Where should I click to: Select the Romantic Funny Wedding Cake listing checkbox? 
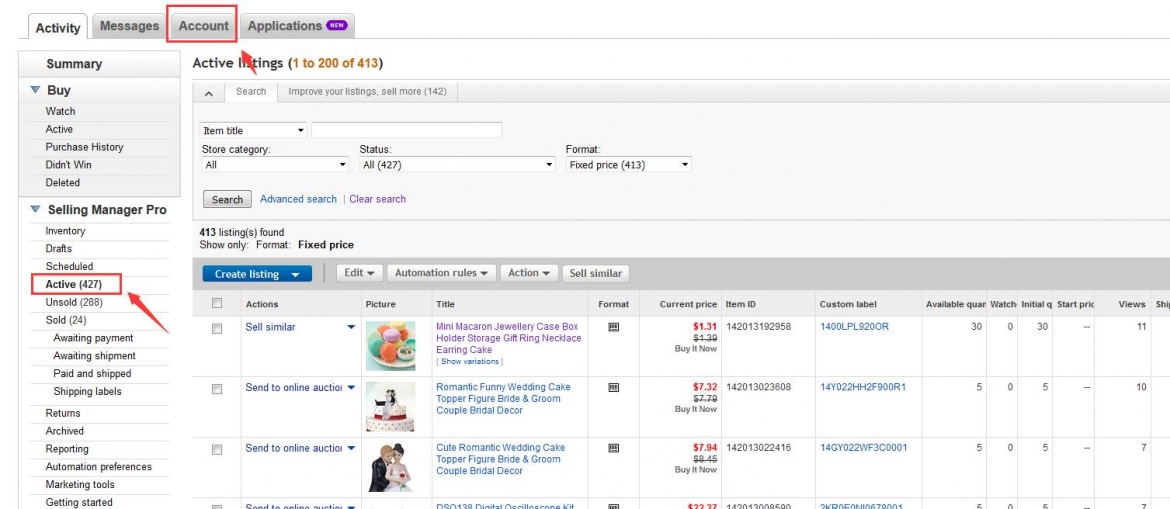pos(217,389)
